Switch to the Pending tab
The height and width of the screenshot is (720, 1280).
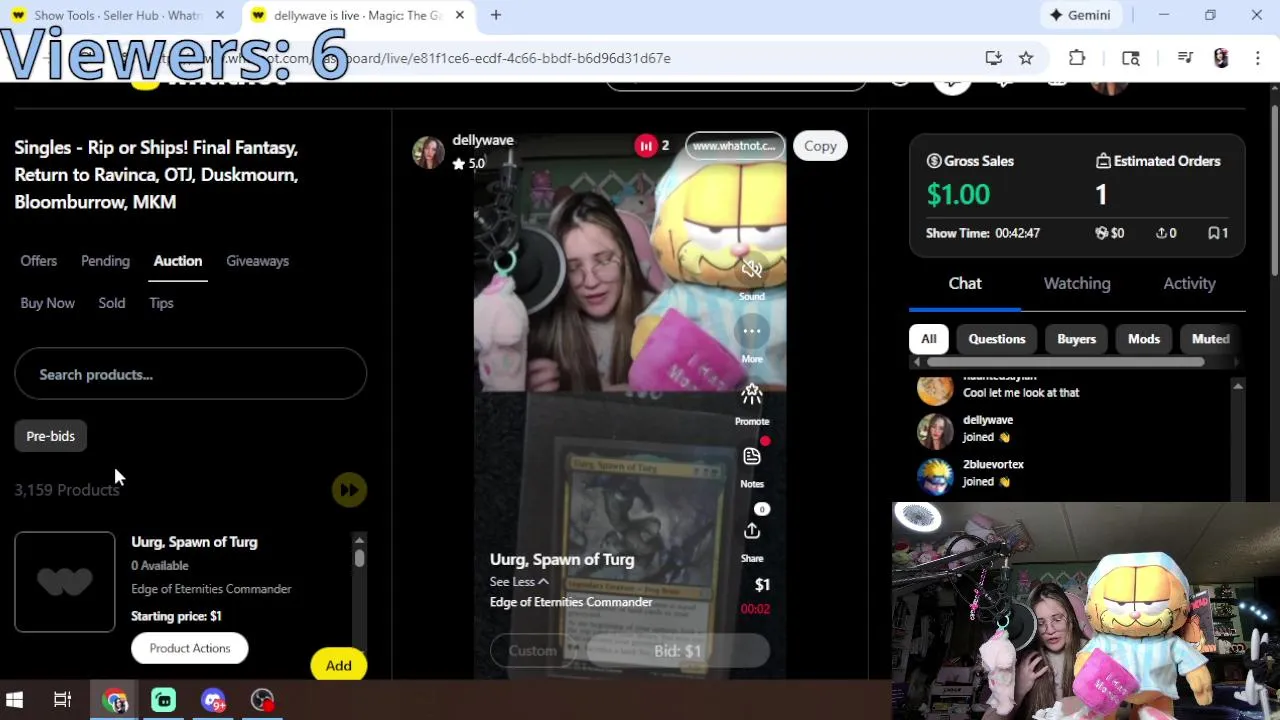(x=105, y=261)
